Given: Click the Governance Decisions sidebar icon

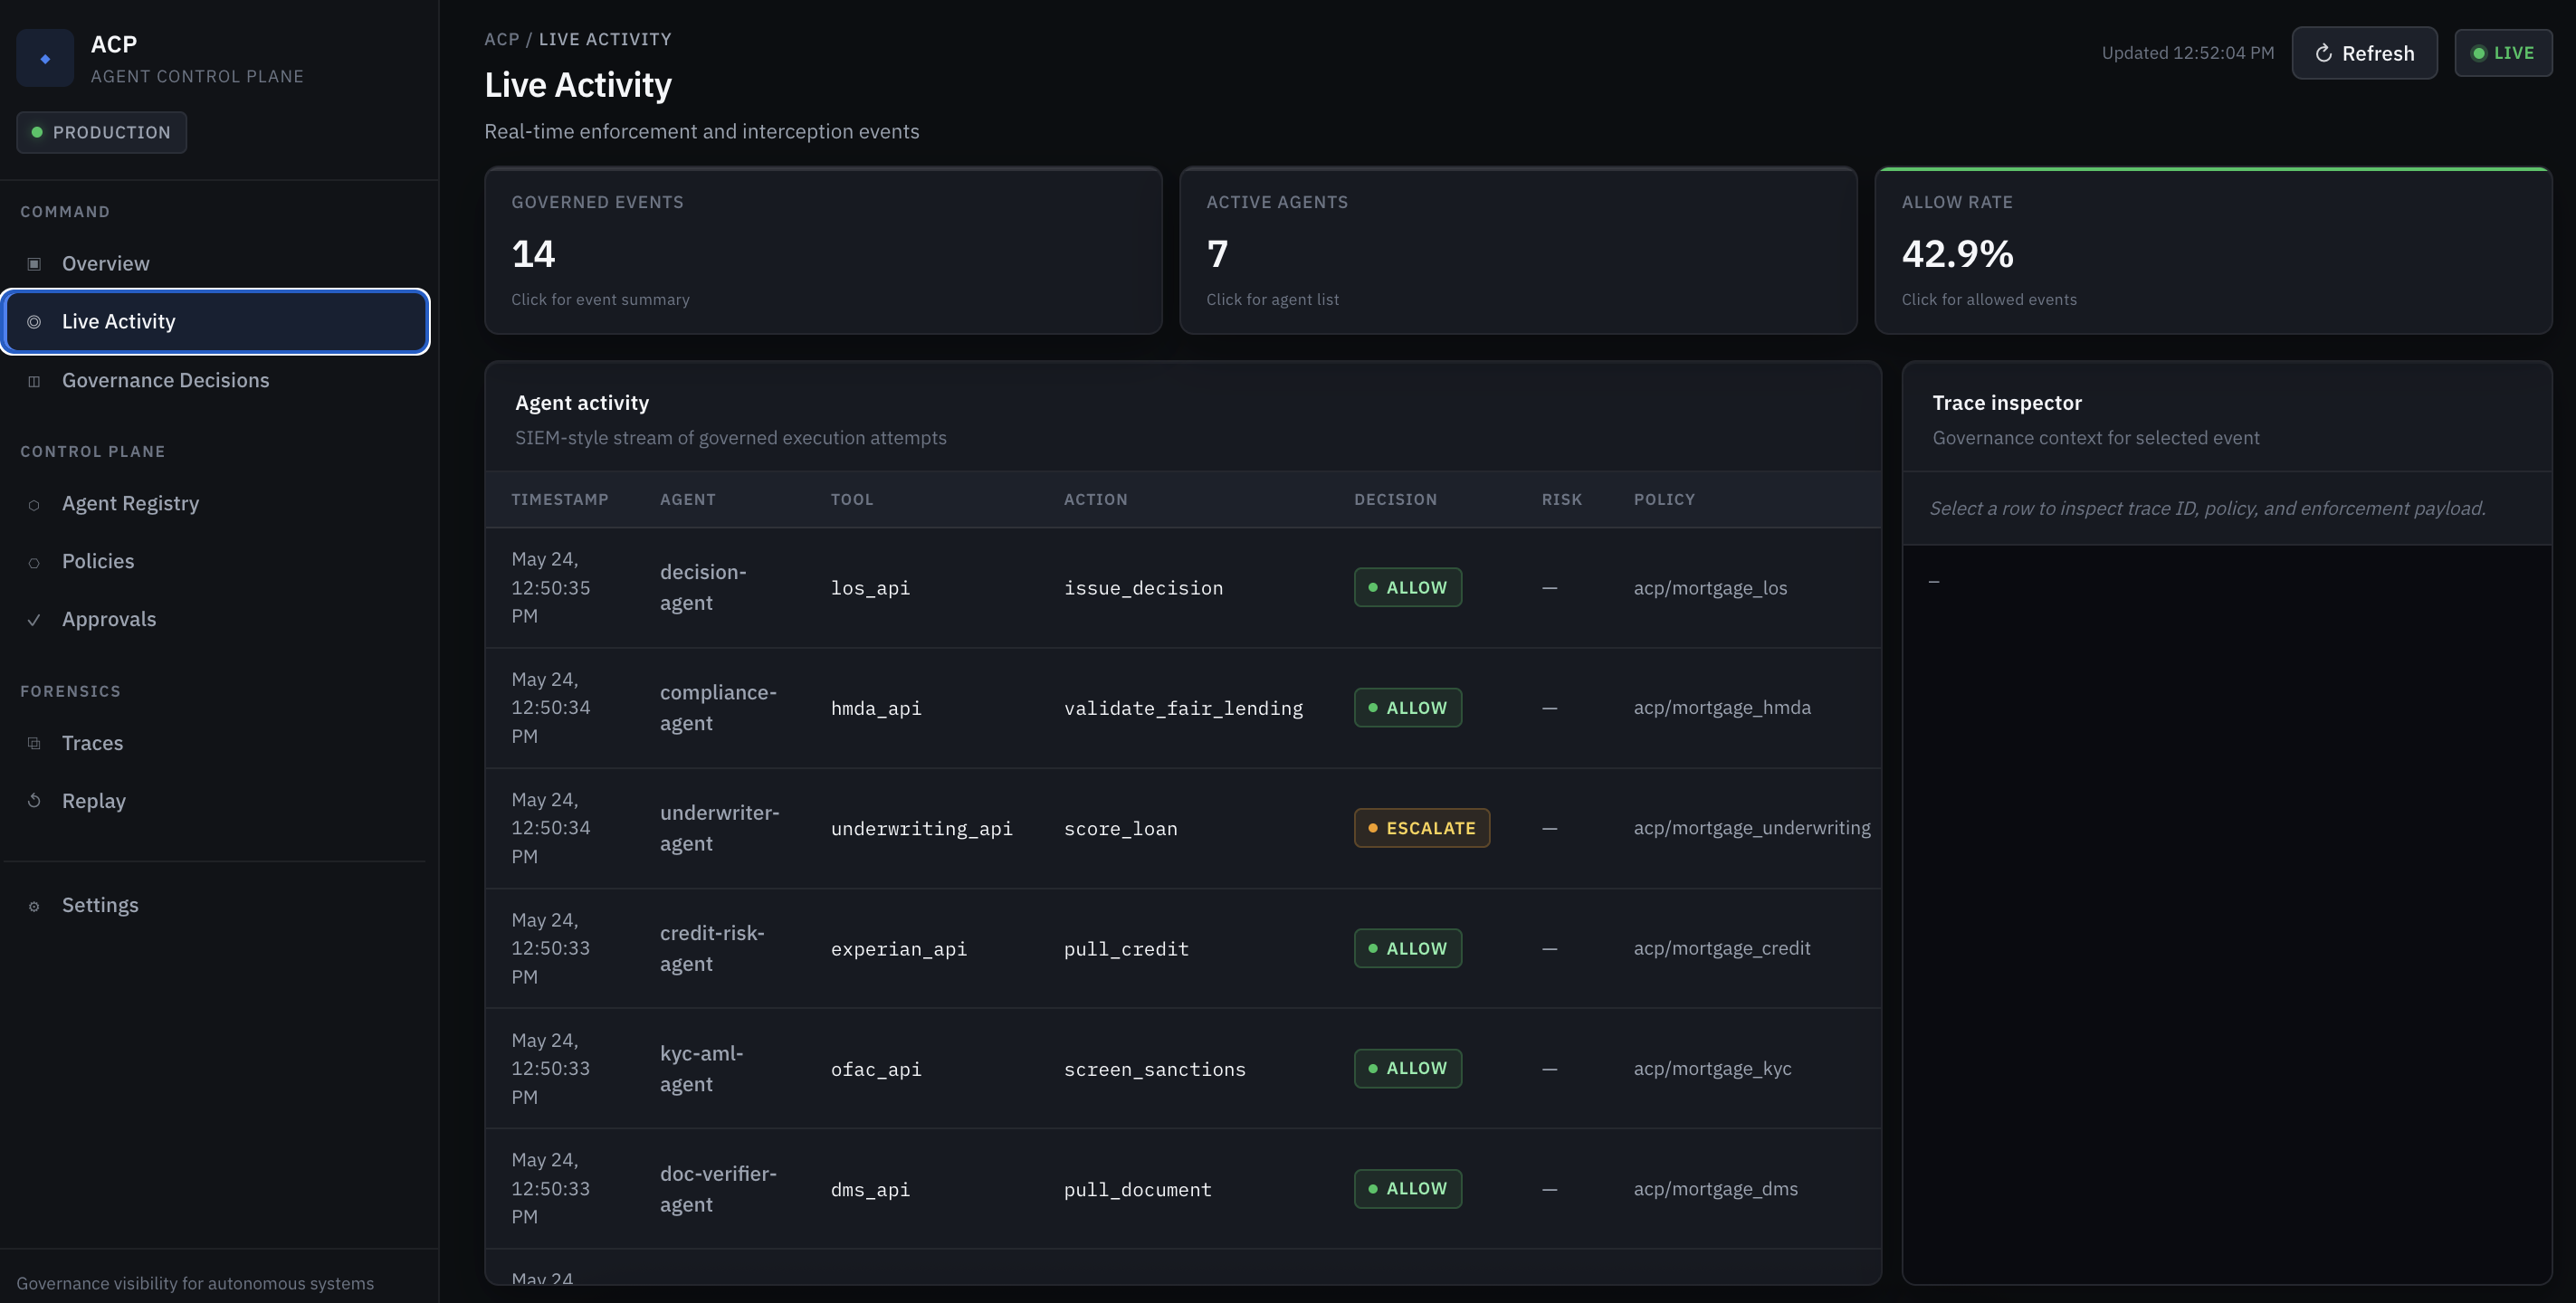Looking at the screenshot, I should [34, 381].
